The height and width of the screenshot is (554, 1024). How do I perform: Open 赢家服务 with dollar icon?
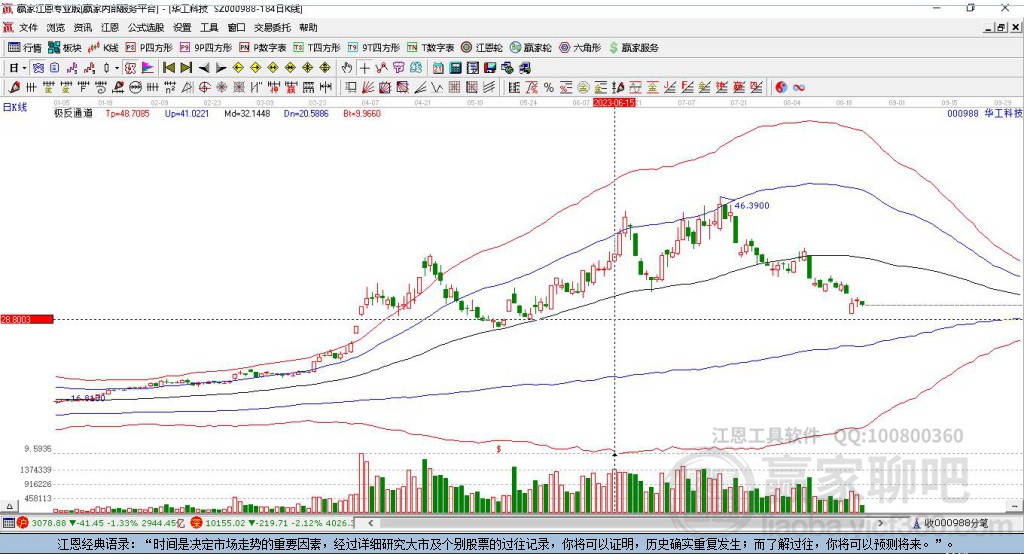coord(633,48)
